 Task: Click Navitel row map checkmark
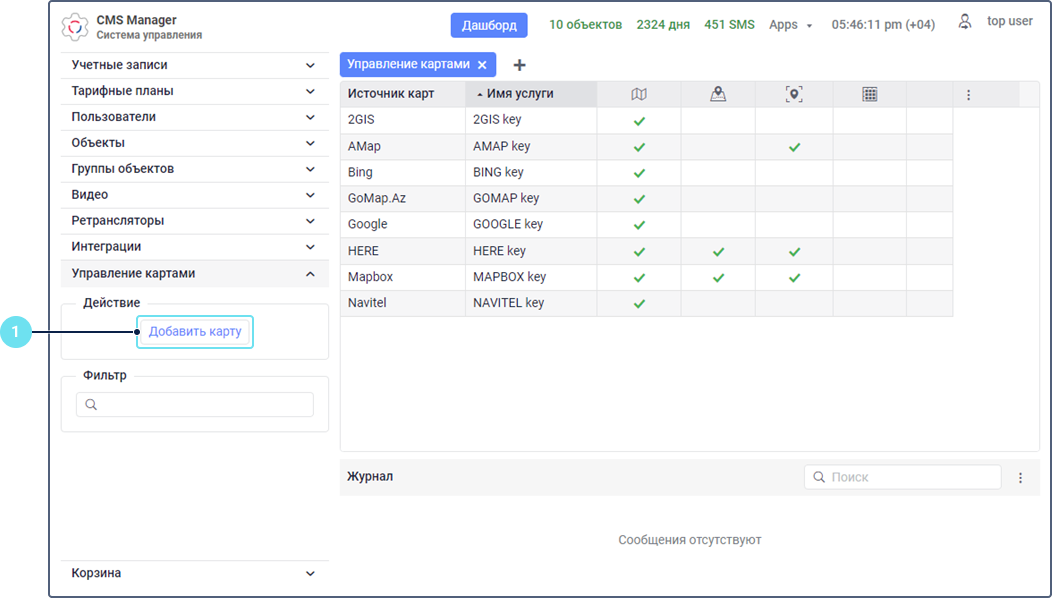(639, 303)
